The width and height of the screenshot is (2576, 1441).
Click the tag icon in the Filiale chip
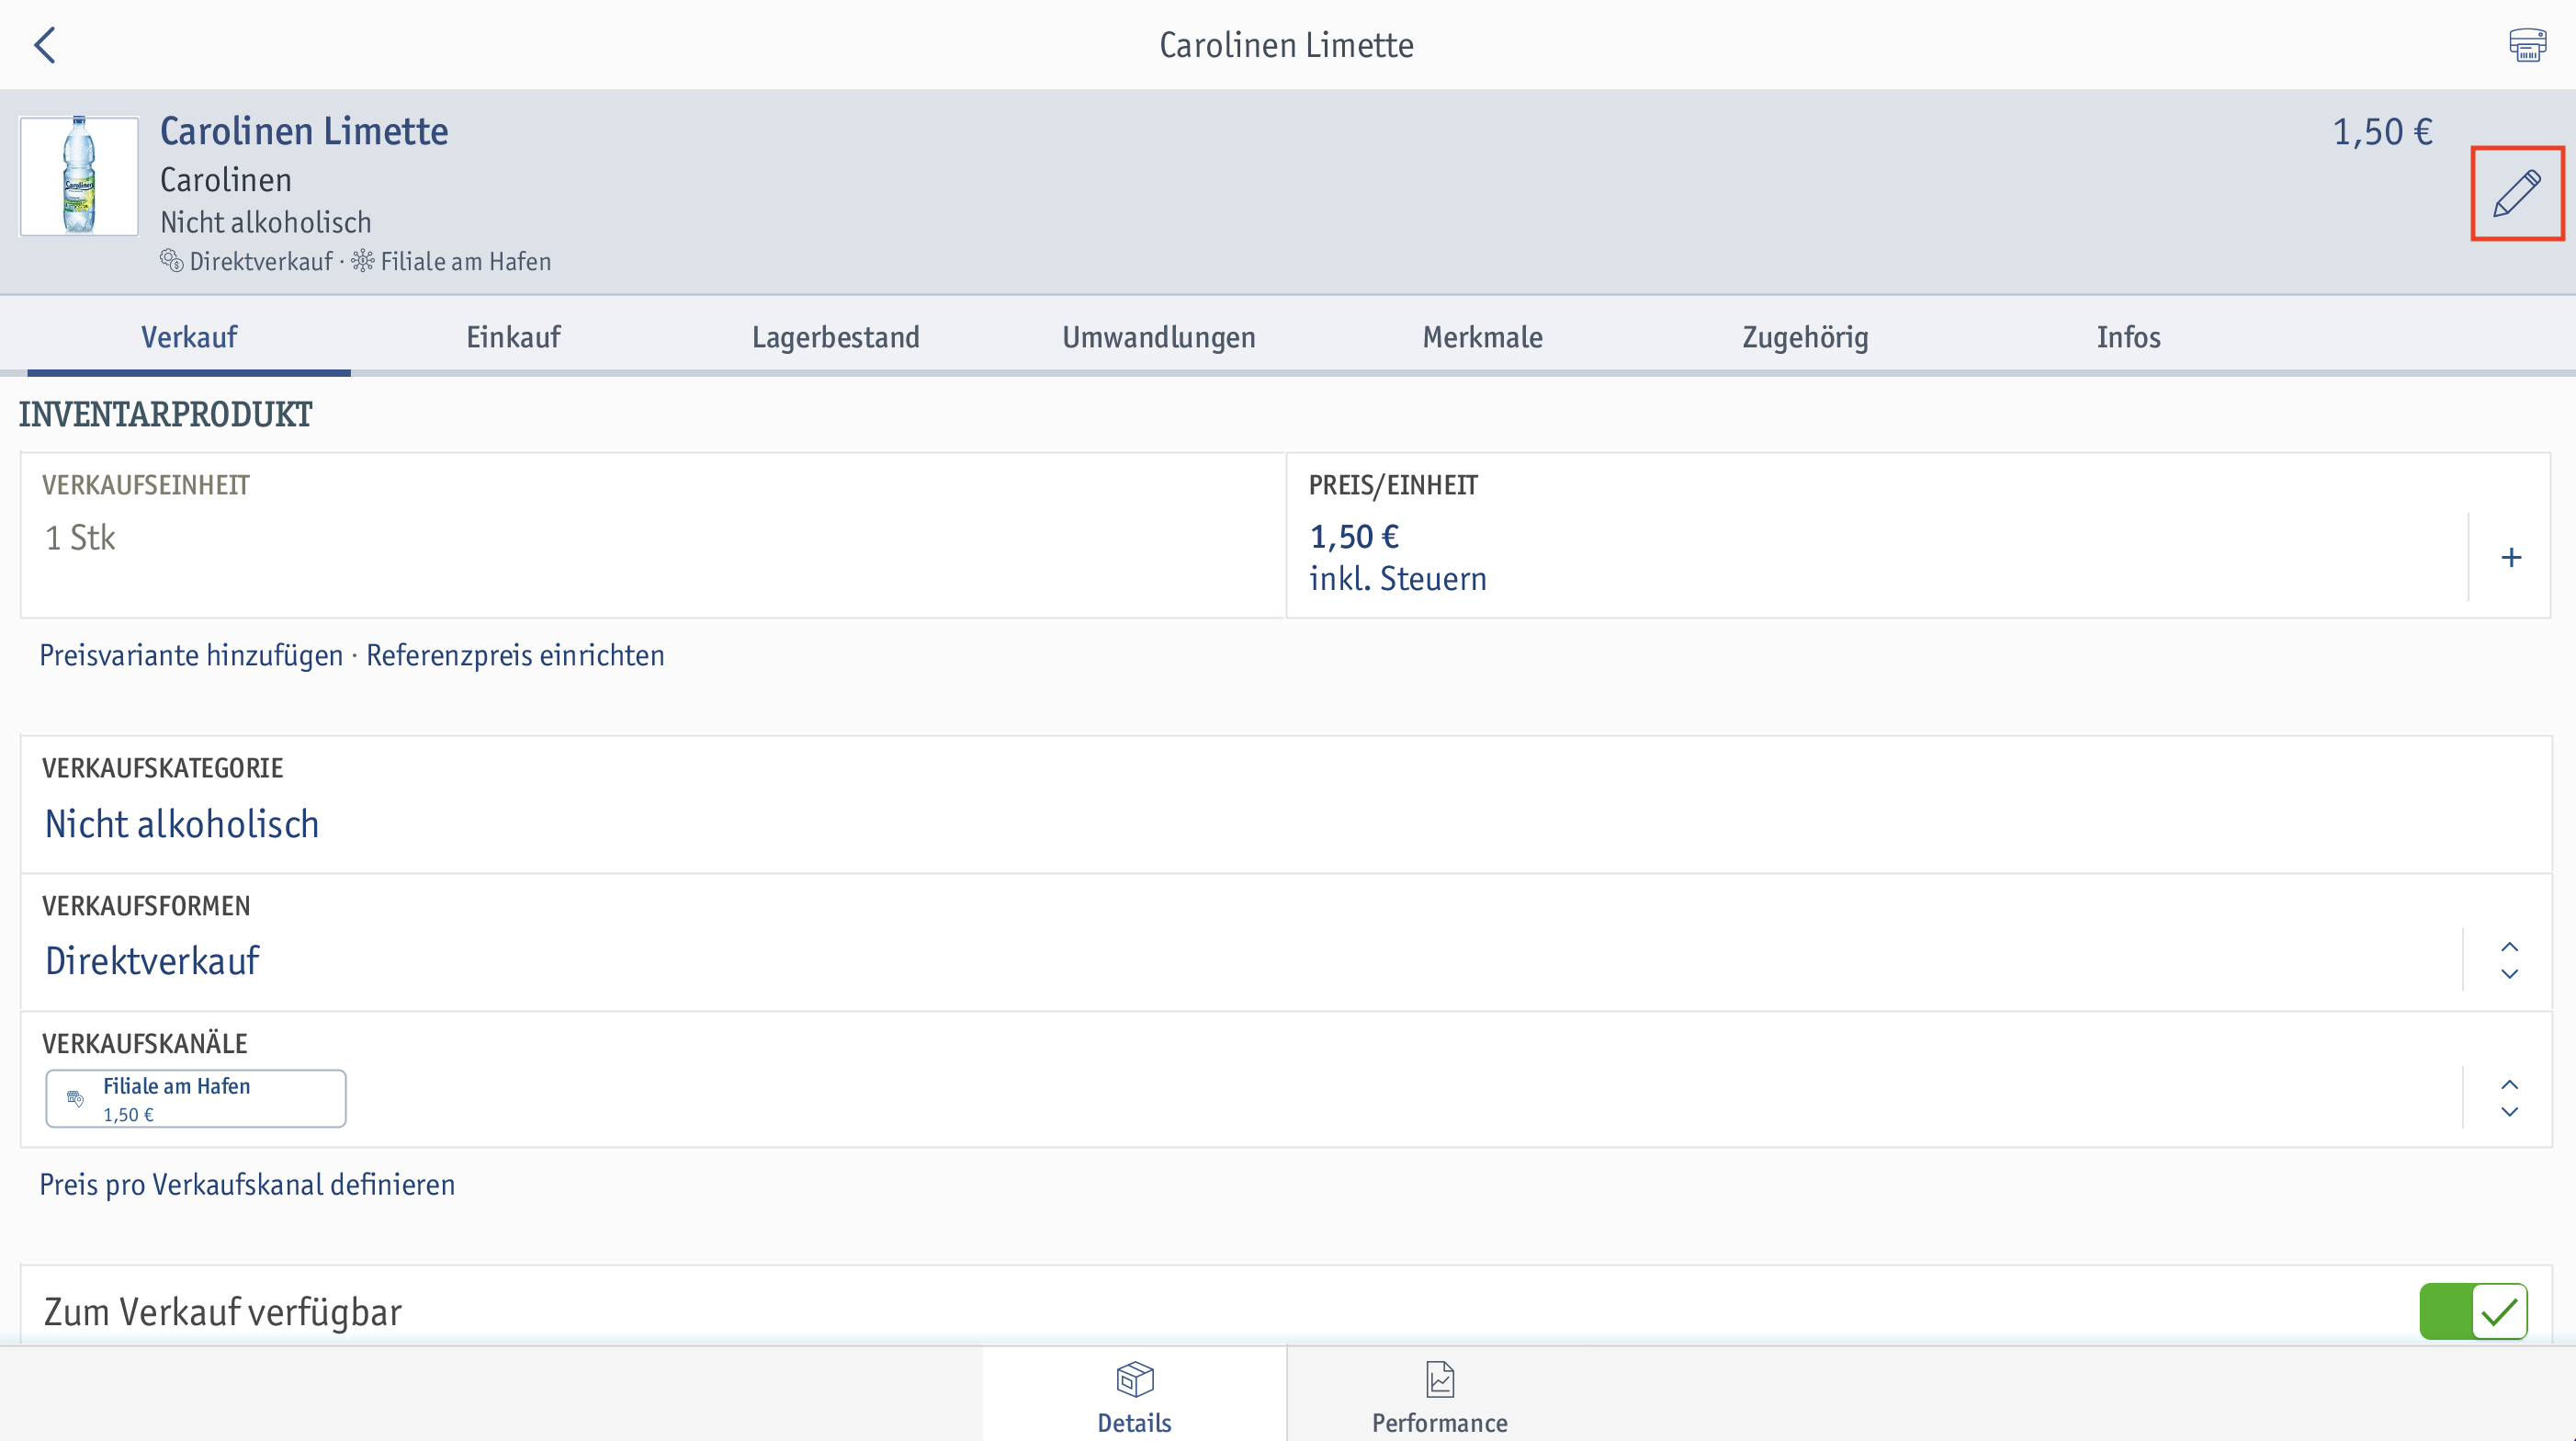(75, 1098)
